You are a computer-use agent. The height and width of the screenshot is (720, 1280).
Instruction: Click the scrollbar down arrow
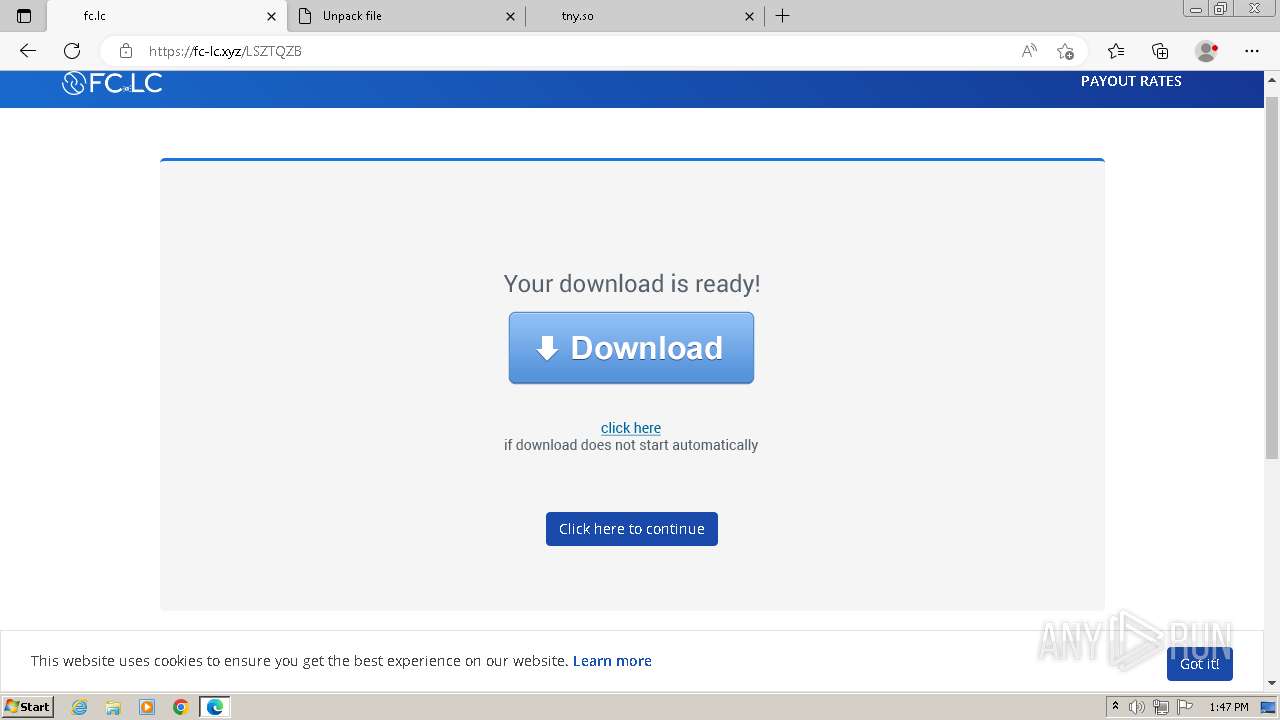click(x=1272, y=683)
